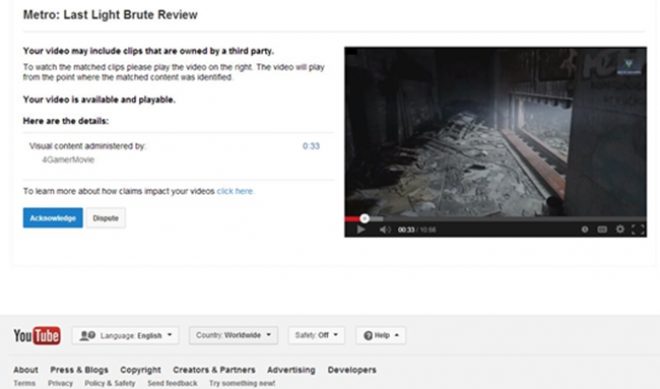This screenshot has height=389, width=660.
Task: Open the Advertising footer link
Action: (291, 370)
